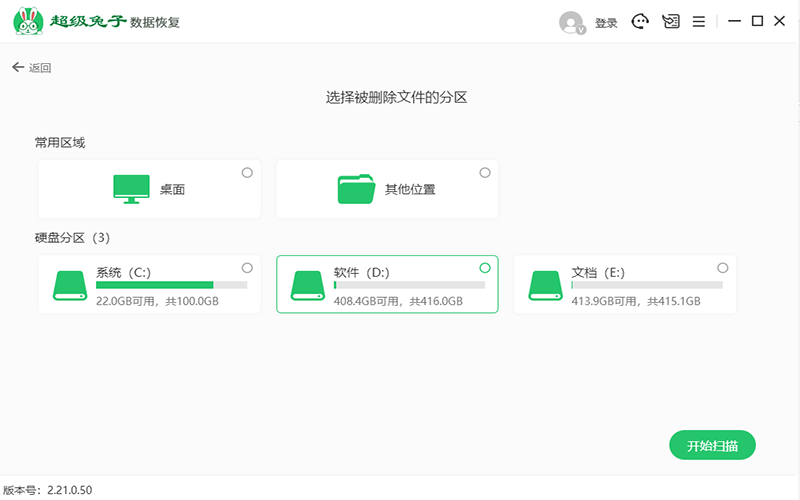This screenshot has width=800, height=500.
Task: Open the customer service headset icon
Action: tap(640, 22)
